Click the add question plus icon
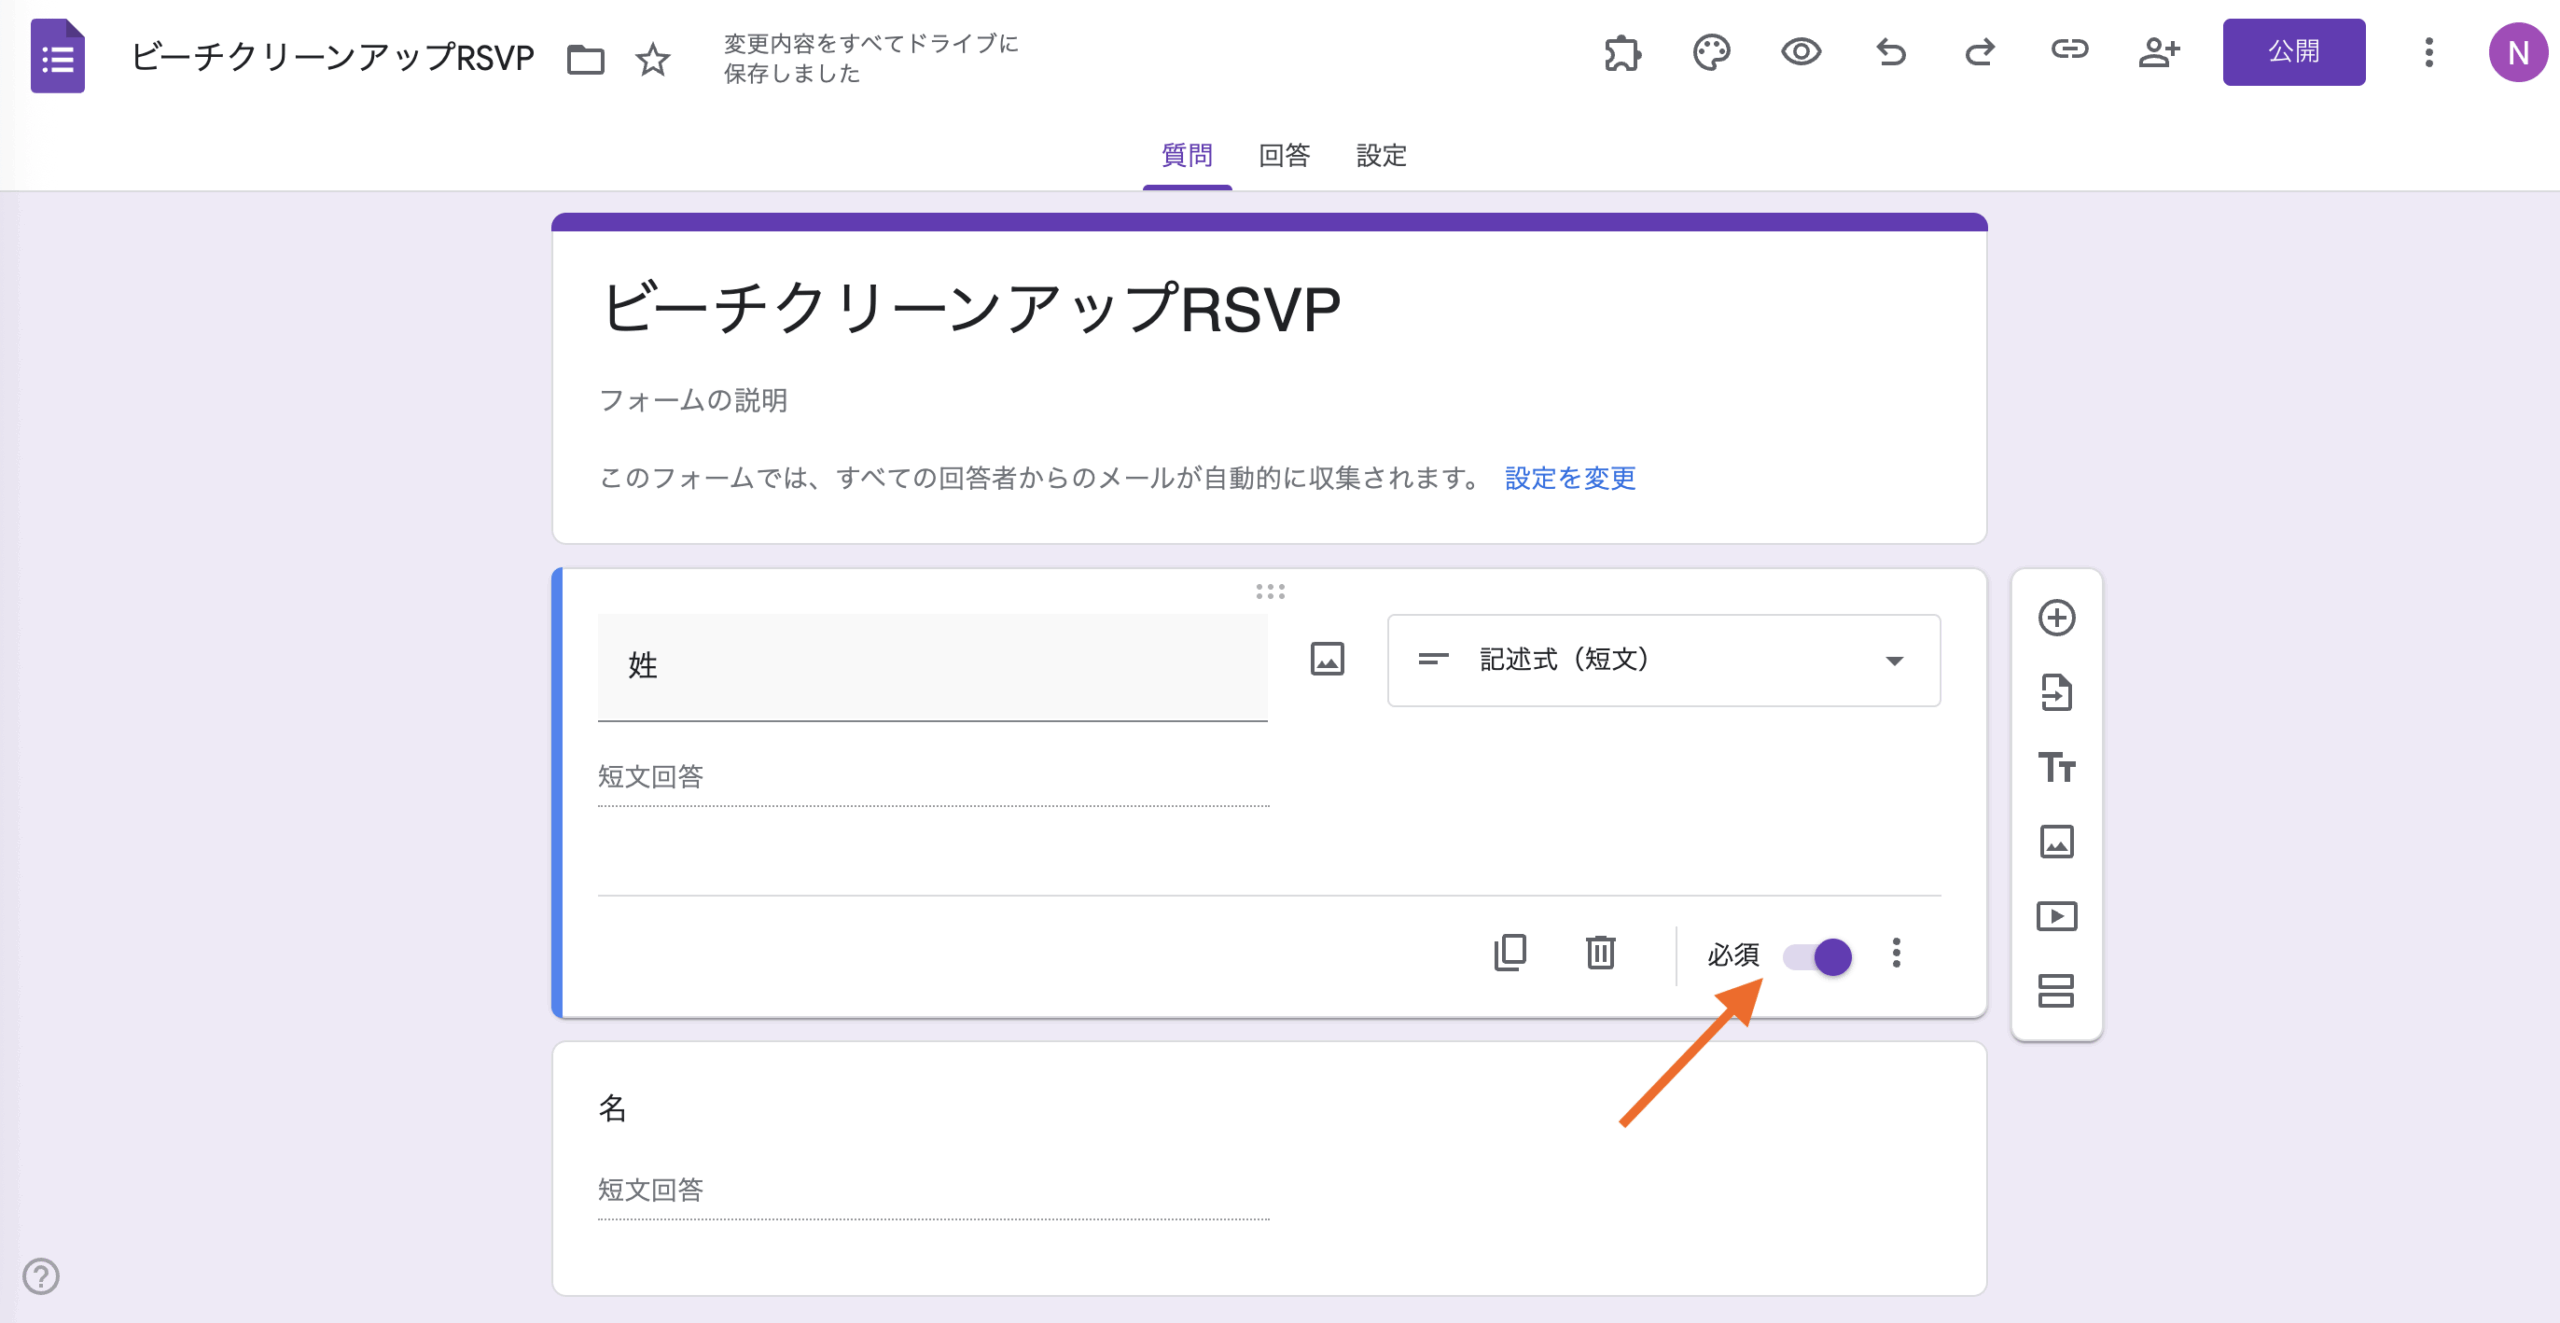The height and width of the screenshot is (1323, 2560). pos(2056,618)
